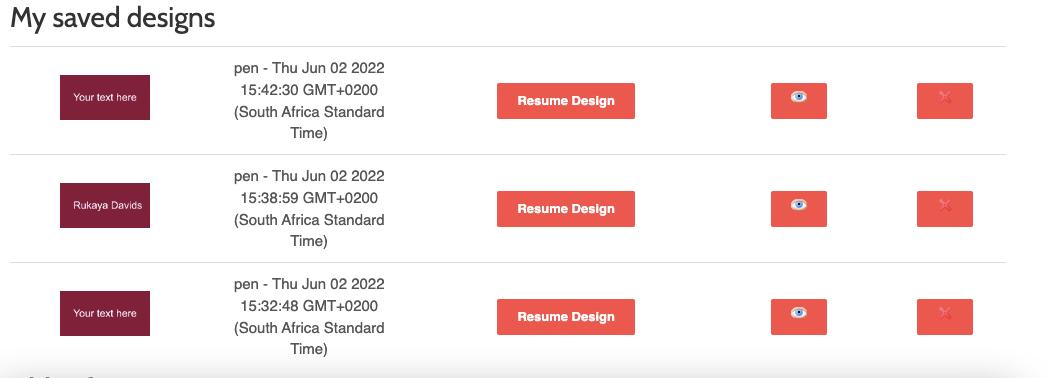Click 'pen - Thu Jun 02 2022' above 15:42:30
1063x378 pixels.
point(309,68)
